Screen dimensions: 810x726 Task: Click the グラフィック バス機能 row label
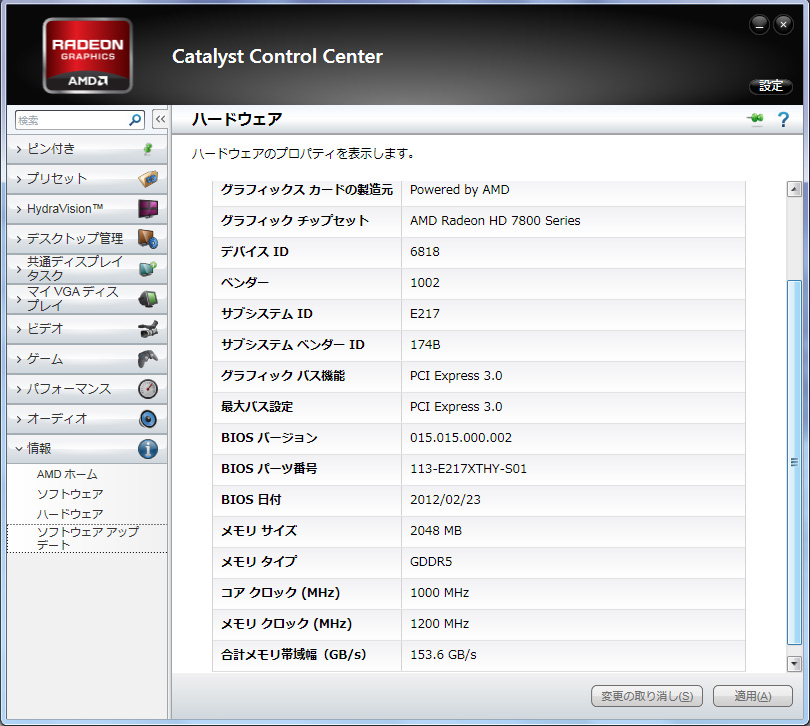[283, 376]
